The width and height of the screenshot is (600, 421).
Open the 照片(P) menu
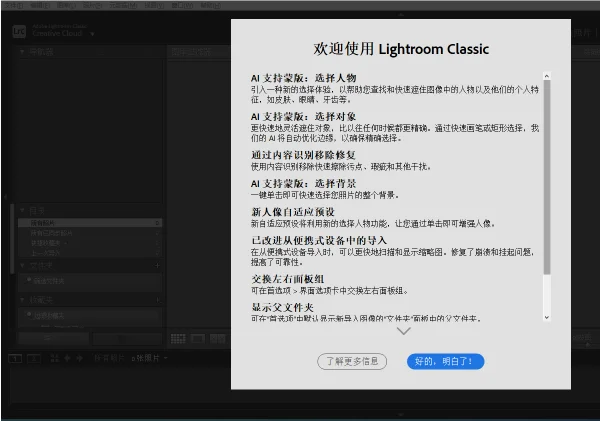92,5
